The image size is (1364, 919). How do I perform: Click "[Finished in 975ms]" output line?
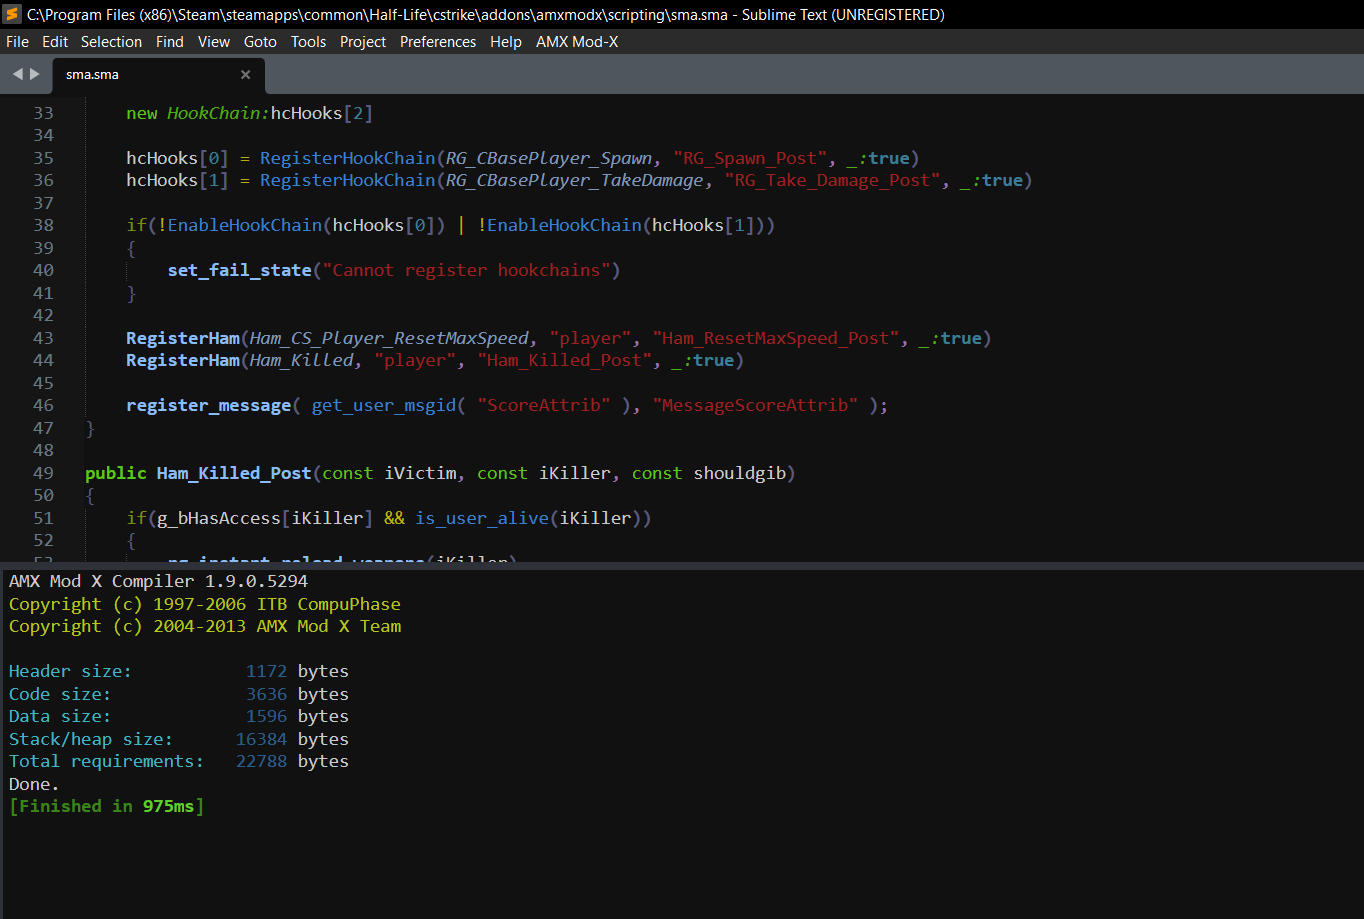(x=106, y=806)
